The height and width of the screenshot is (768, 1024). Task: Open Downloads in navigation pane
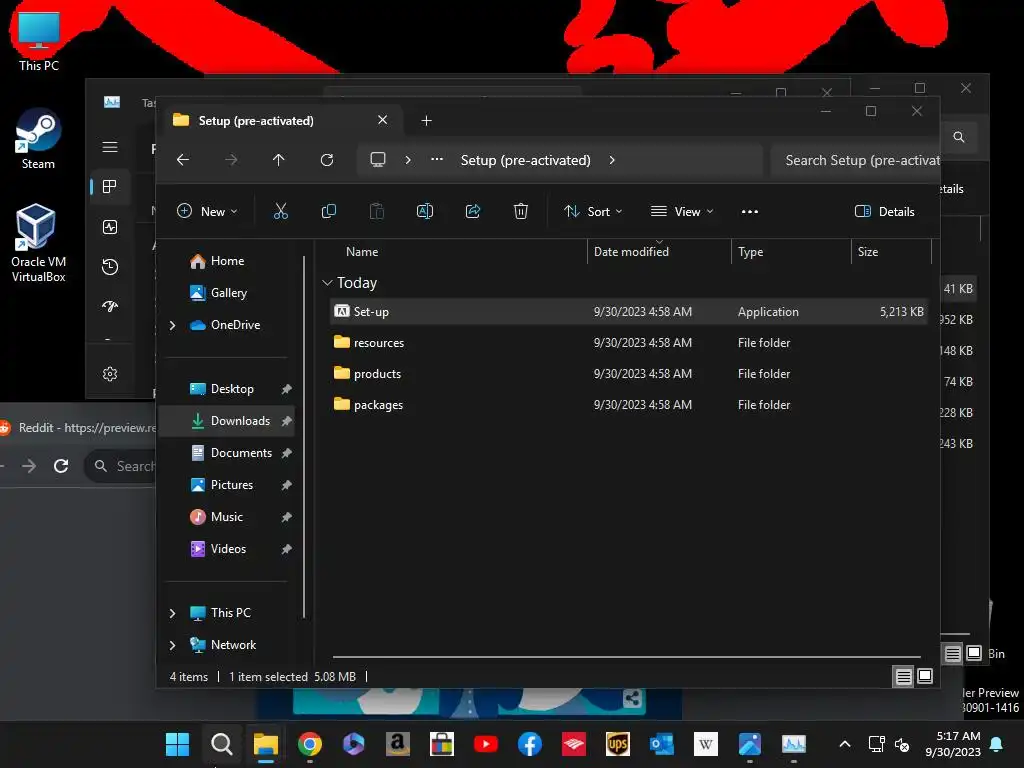226,421
